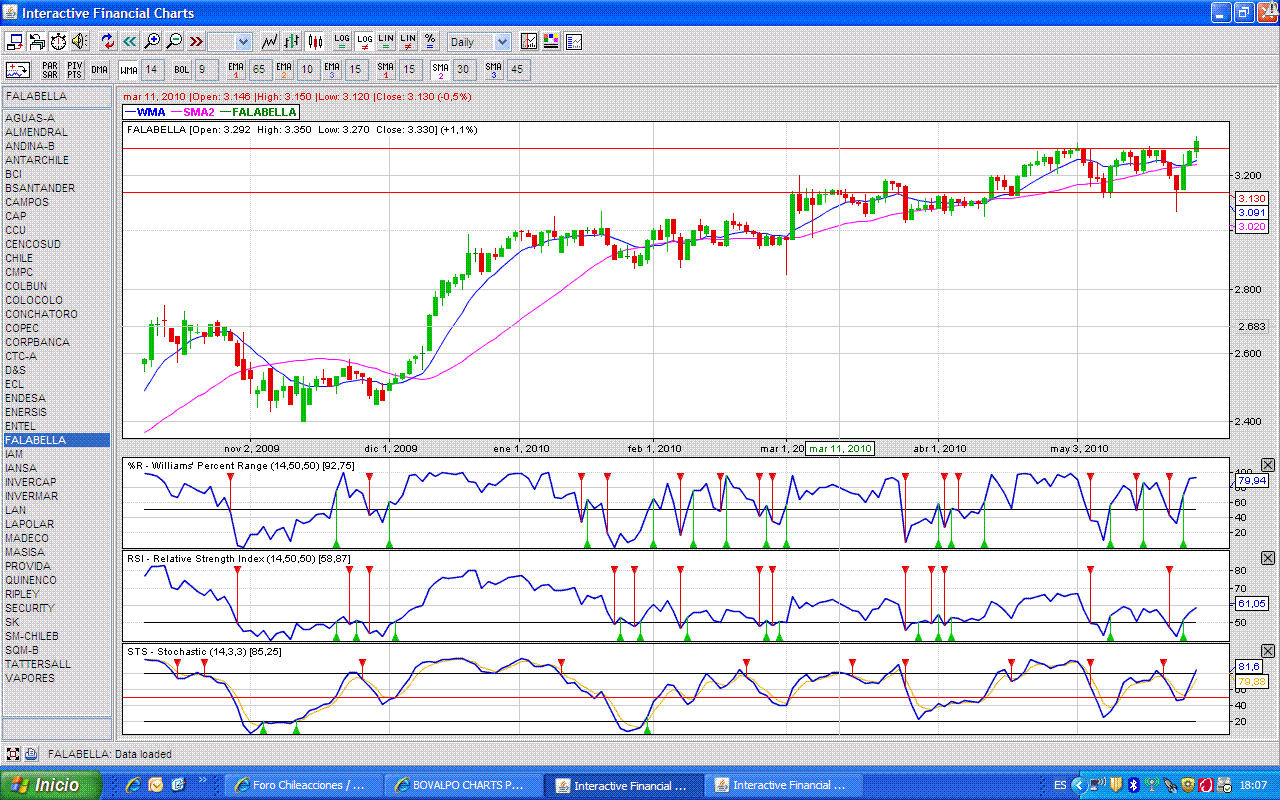Click the zoom out magnifier
Screen dimensions: 1280x800
tap(174, 42)
